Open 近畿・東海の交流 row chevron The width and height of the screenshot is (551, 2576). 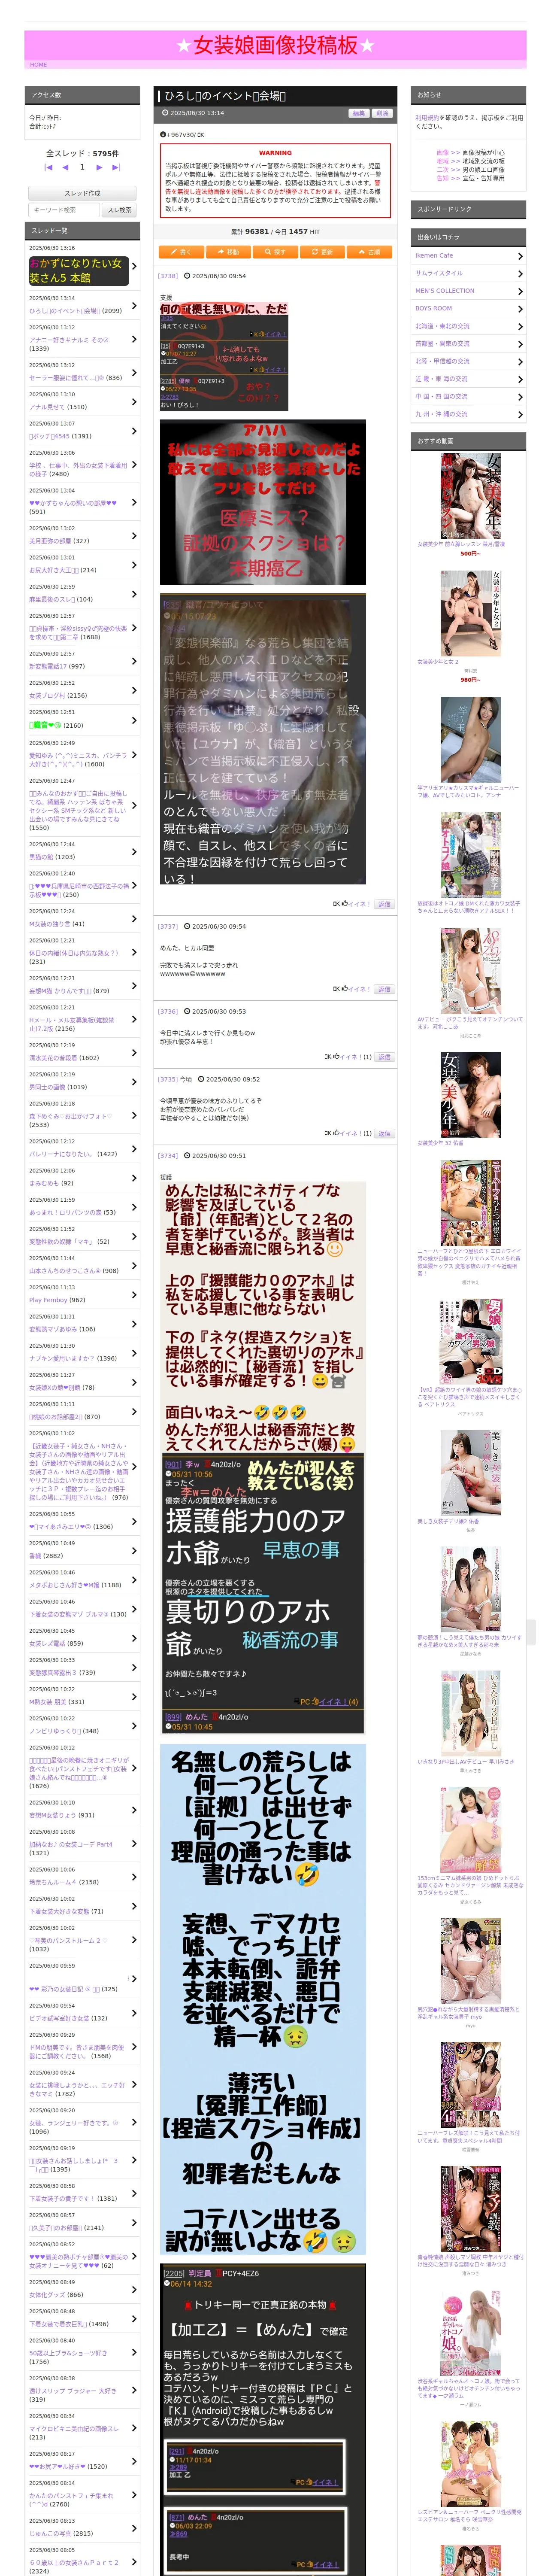520,379
